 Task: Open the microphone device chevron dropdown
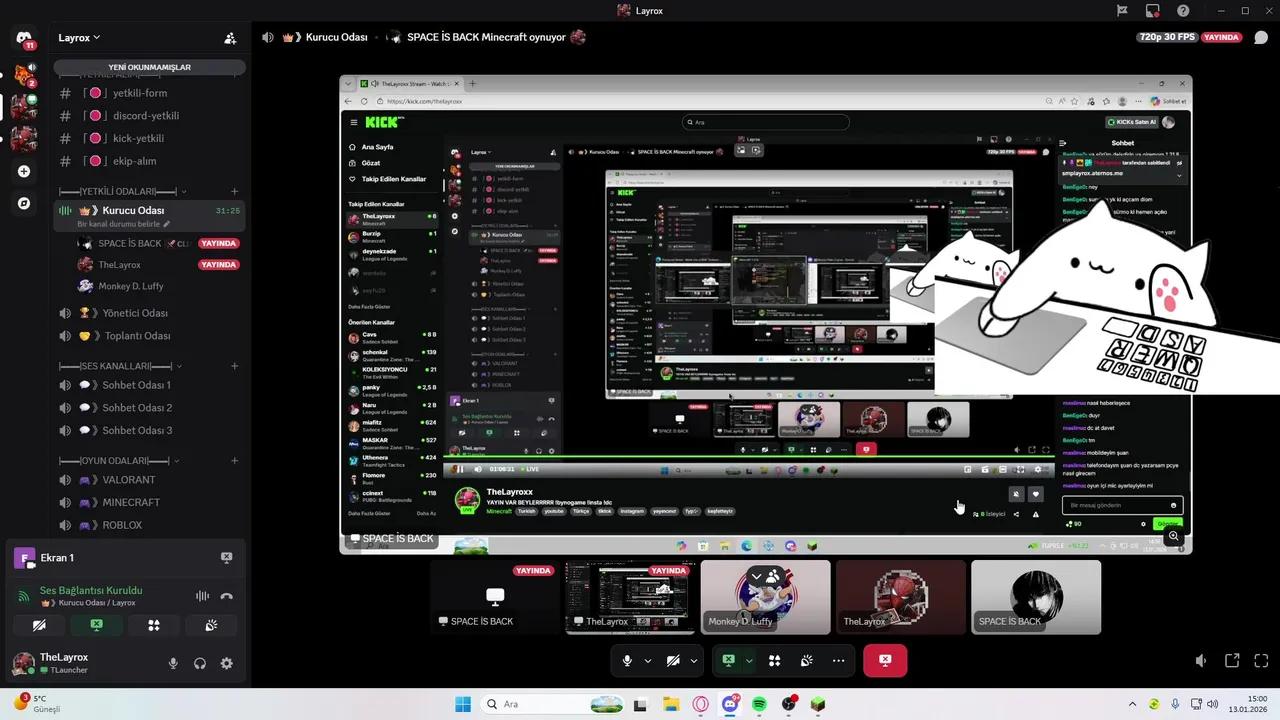(646, 660)
